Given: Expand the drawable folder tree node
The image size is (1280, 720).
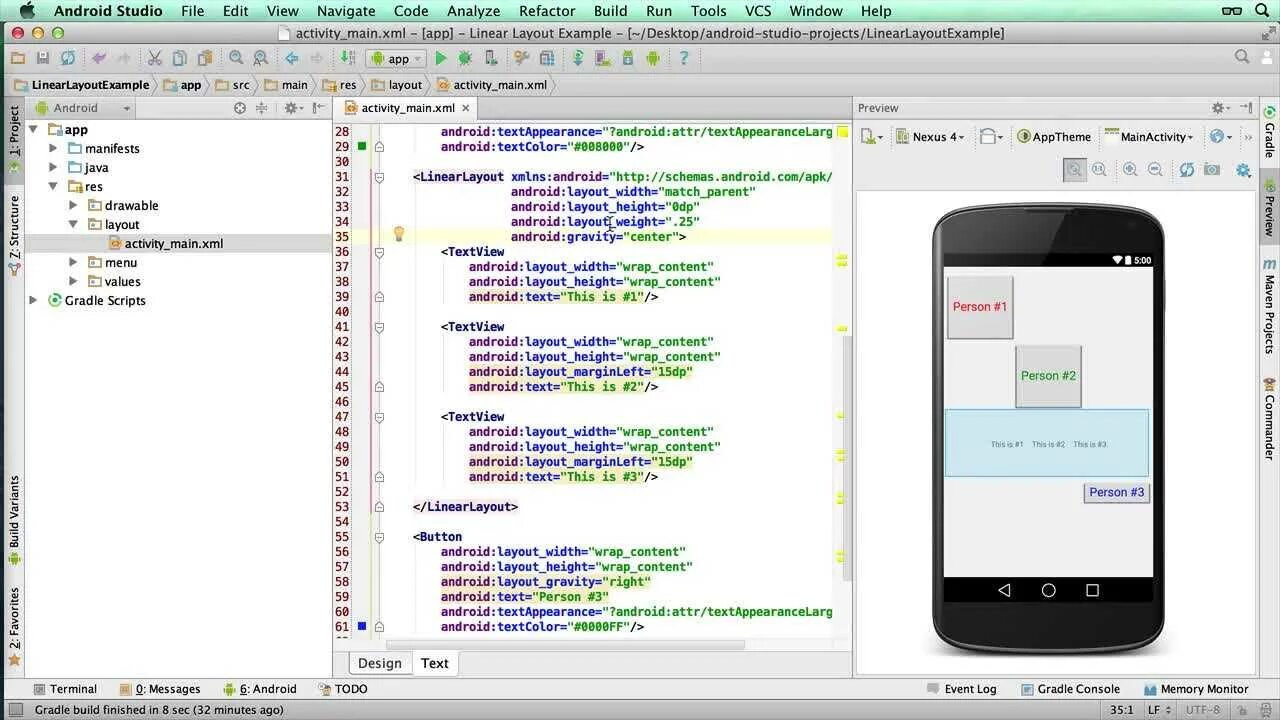Looking at the screenshot, I should (x=73, y=205).
